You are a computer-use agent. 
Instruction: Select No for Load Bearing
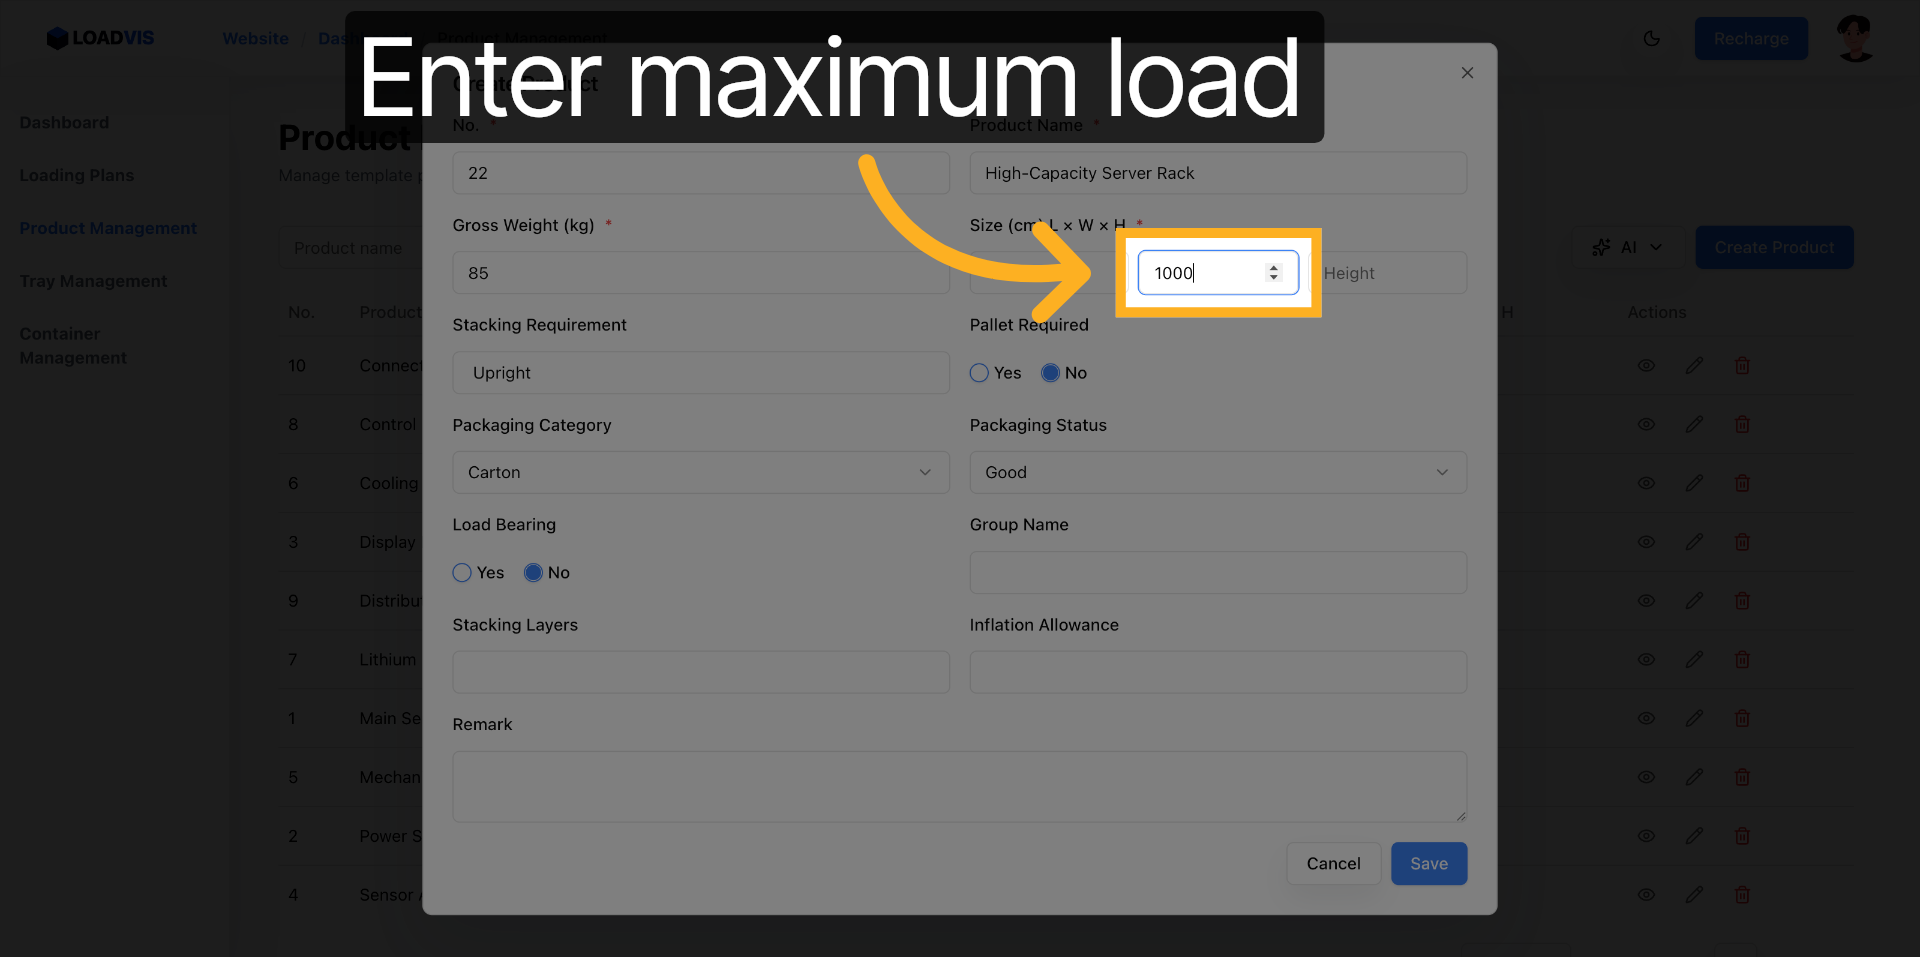(532, 572)
